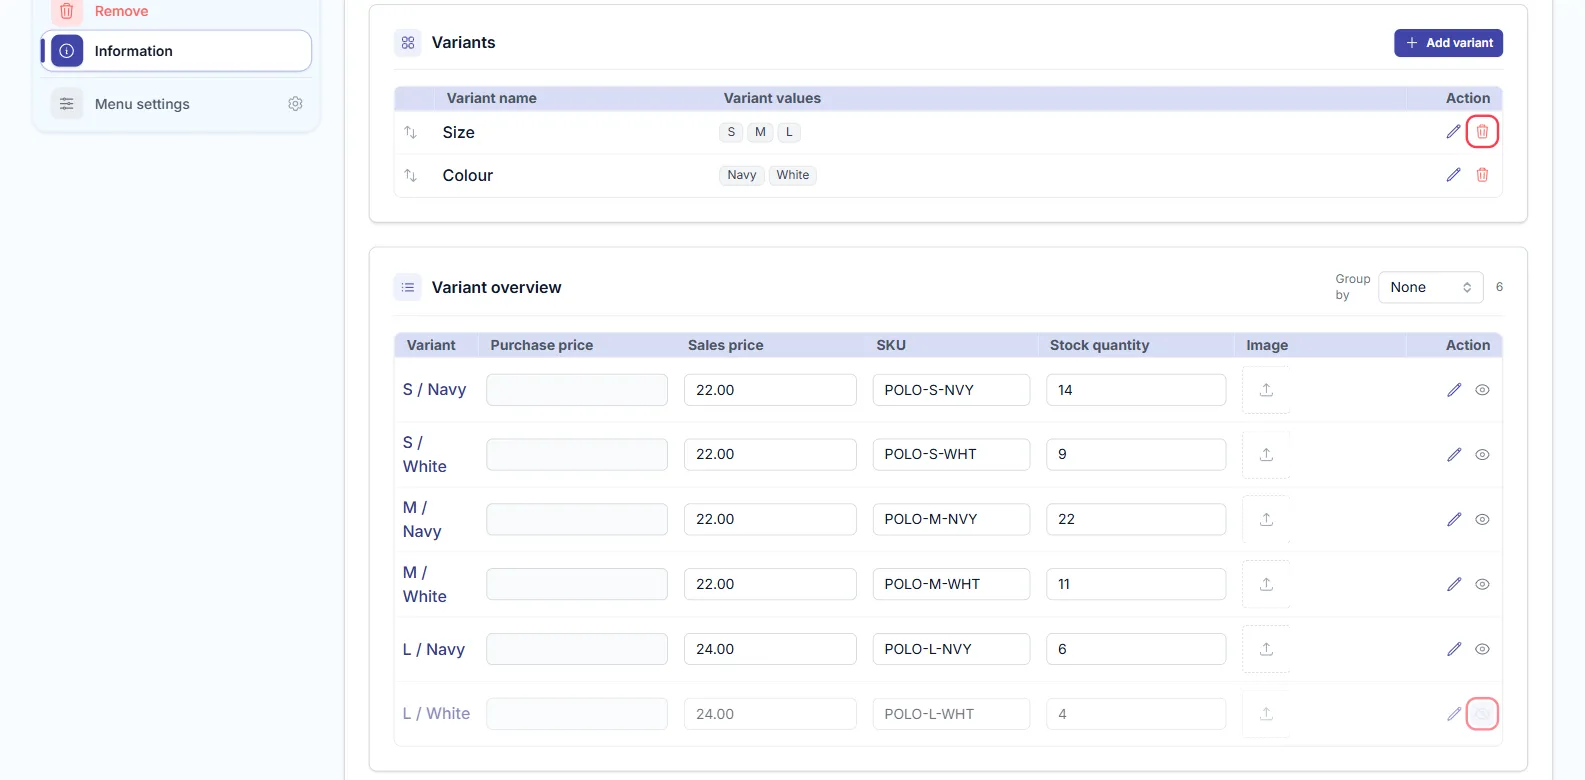Click sales price 24.00 for L / Navy
Viewport: 1585px width, 780px height.
pyautogui.click(x=770, y=649)
